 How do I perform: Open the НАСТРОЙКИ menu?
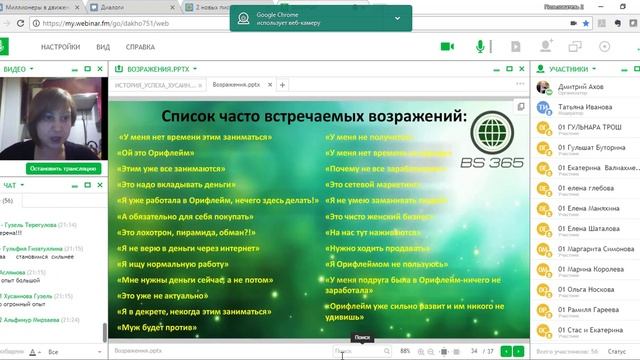(x=60, y=47)
